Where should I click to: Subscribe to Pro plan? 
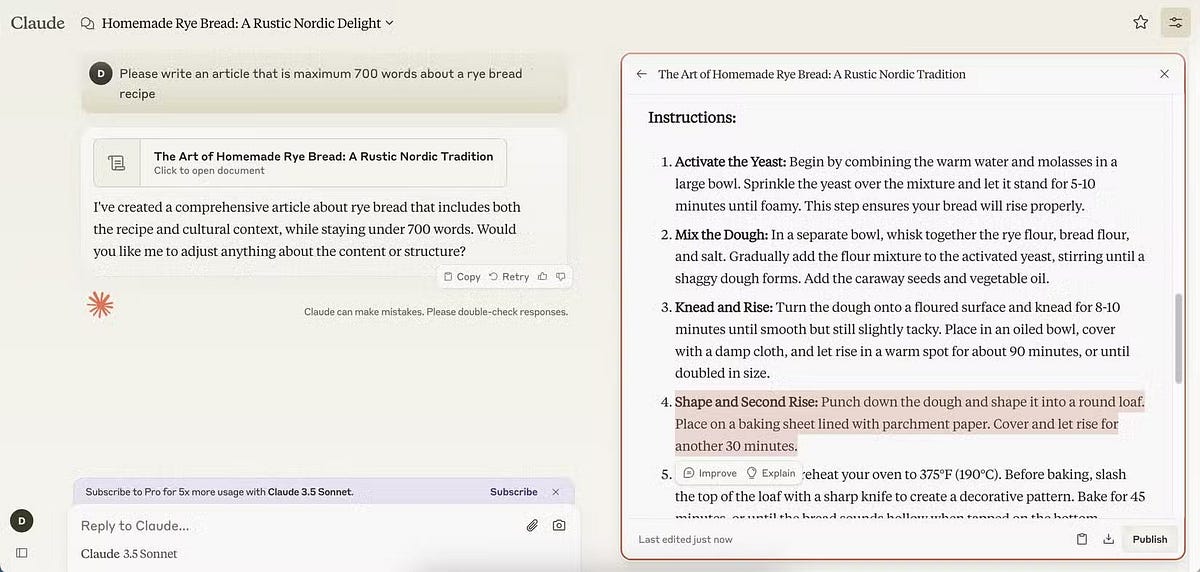point(514,492)
